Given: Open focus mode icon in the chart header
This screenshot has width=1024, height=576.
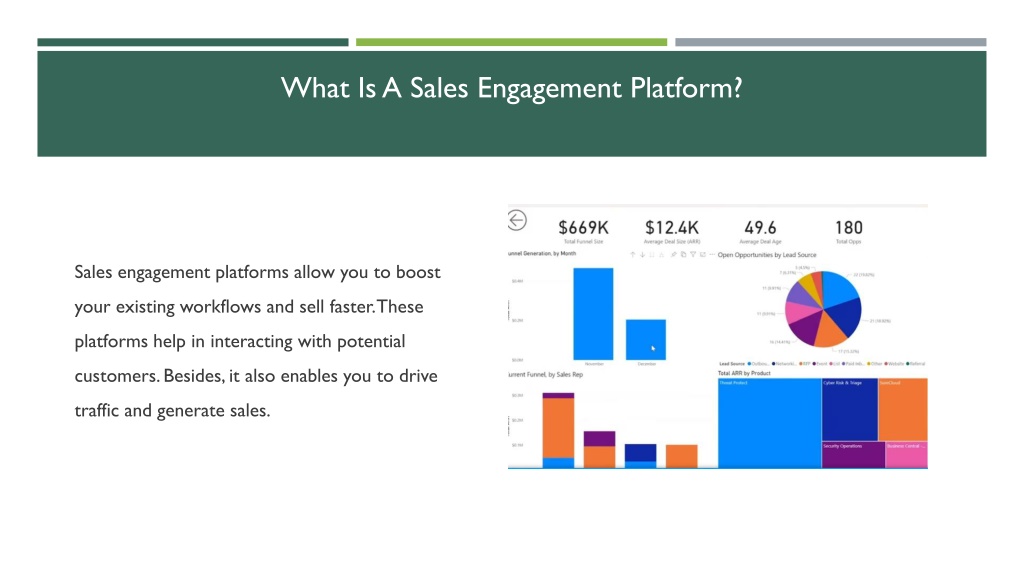Looking at the screenshot, I should coord(703,255).
